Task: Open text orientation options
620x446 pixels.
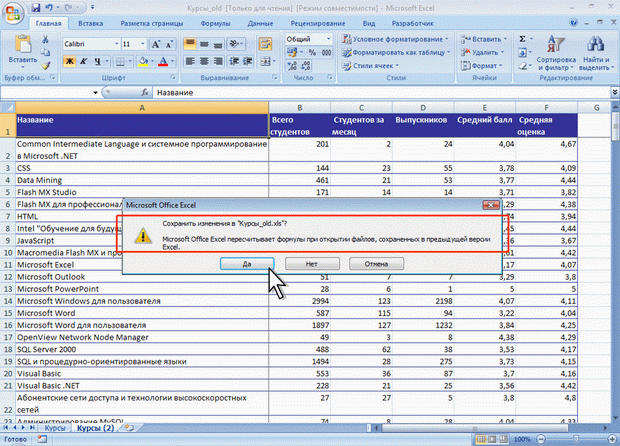Action: (236, 44)
